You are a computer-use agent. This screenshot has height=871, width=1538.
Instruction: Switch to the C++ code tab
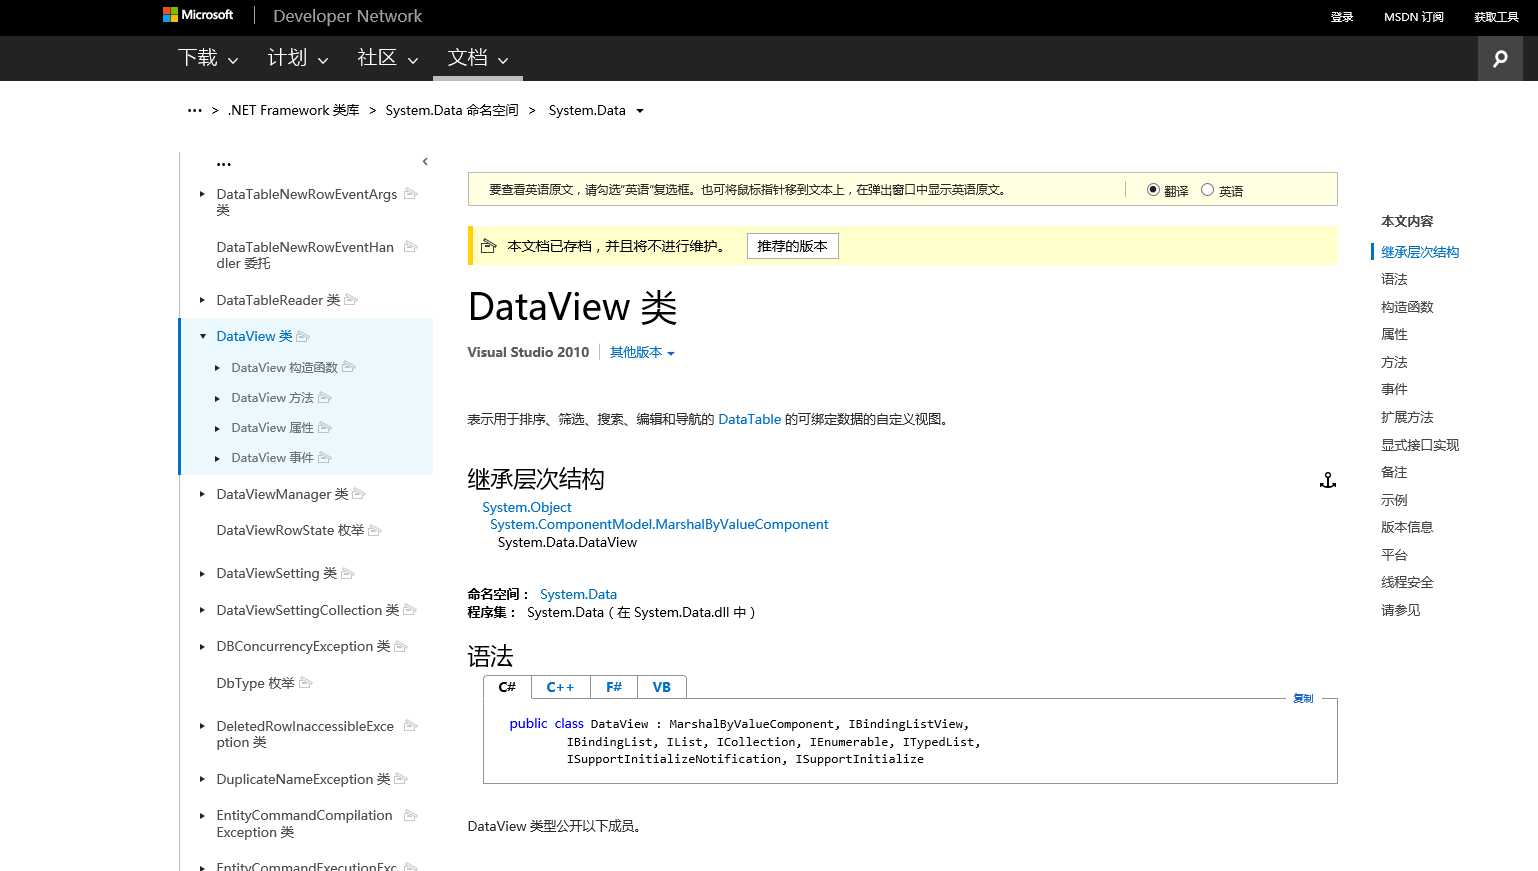[x=560, y=687]
